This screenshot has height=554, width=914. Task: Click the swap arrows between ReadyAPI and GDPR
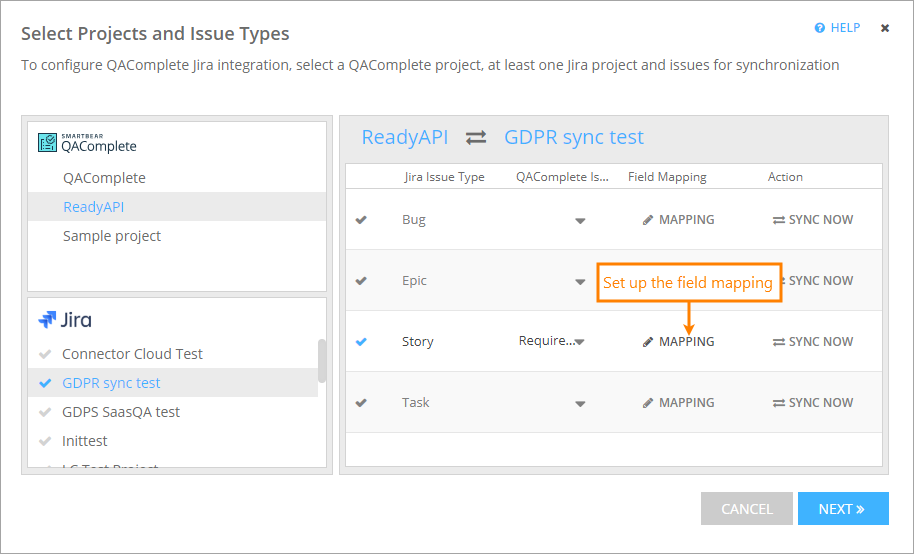476,138
